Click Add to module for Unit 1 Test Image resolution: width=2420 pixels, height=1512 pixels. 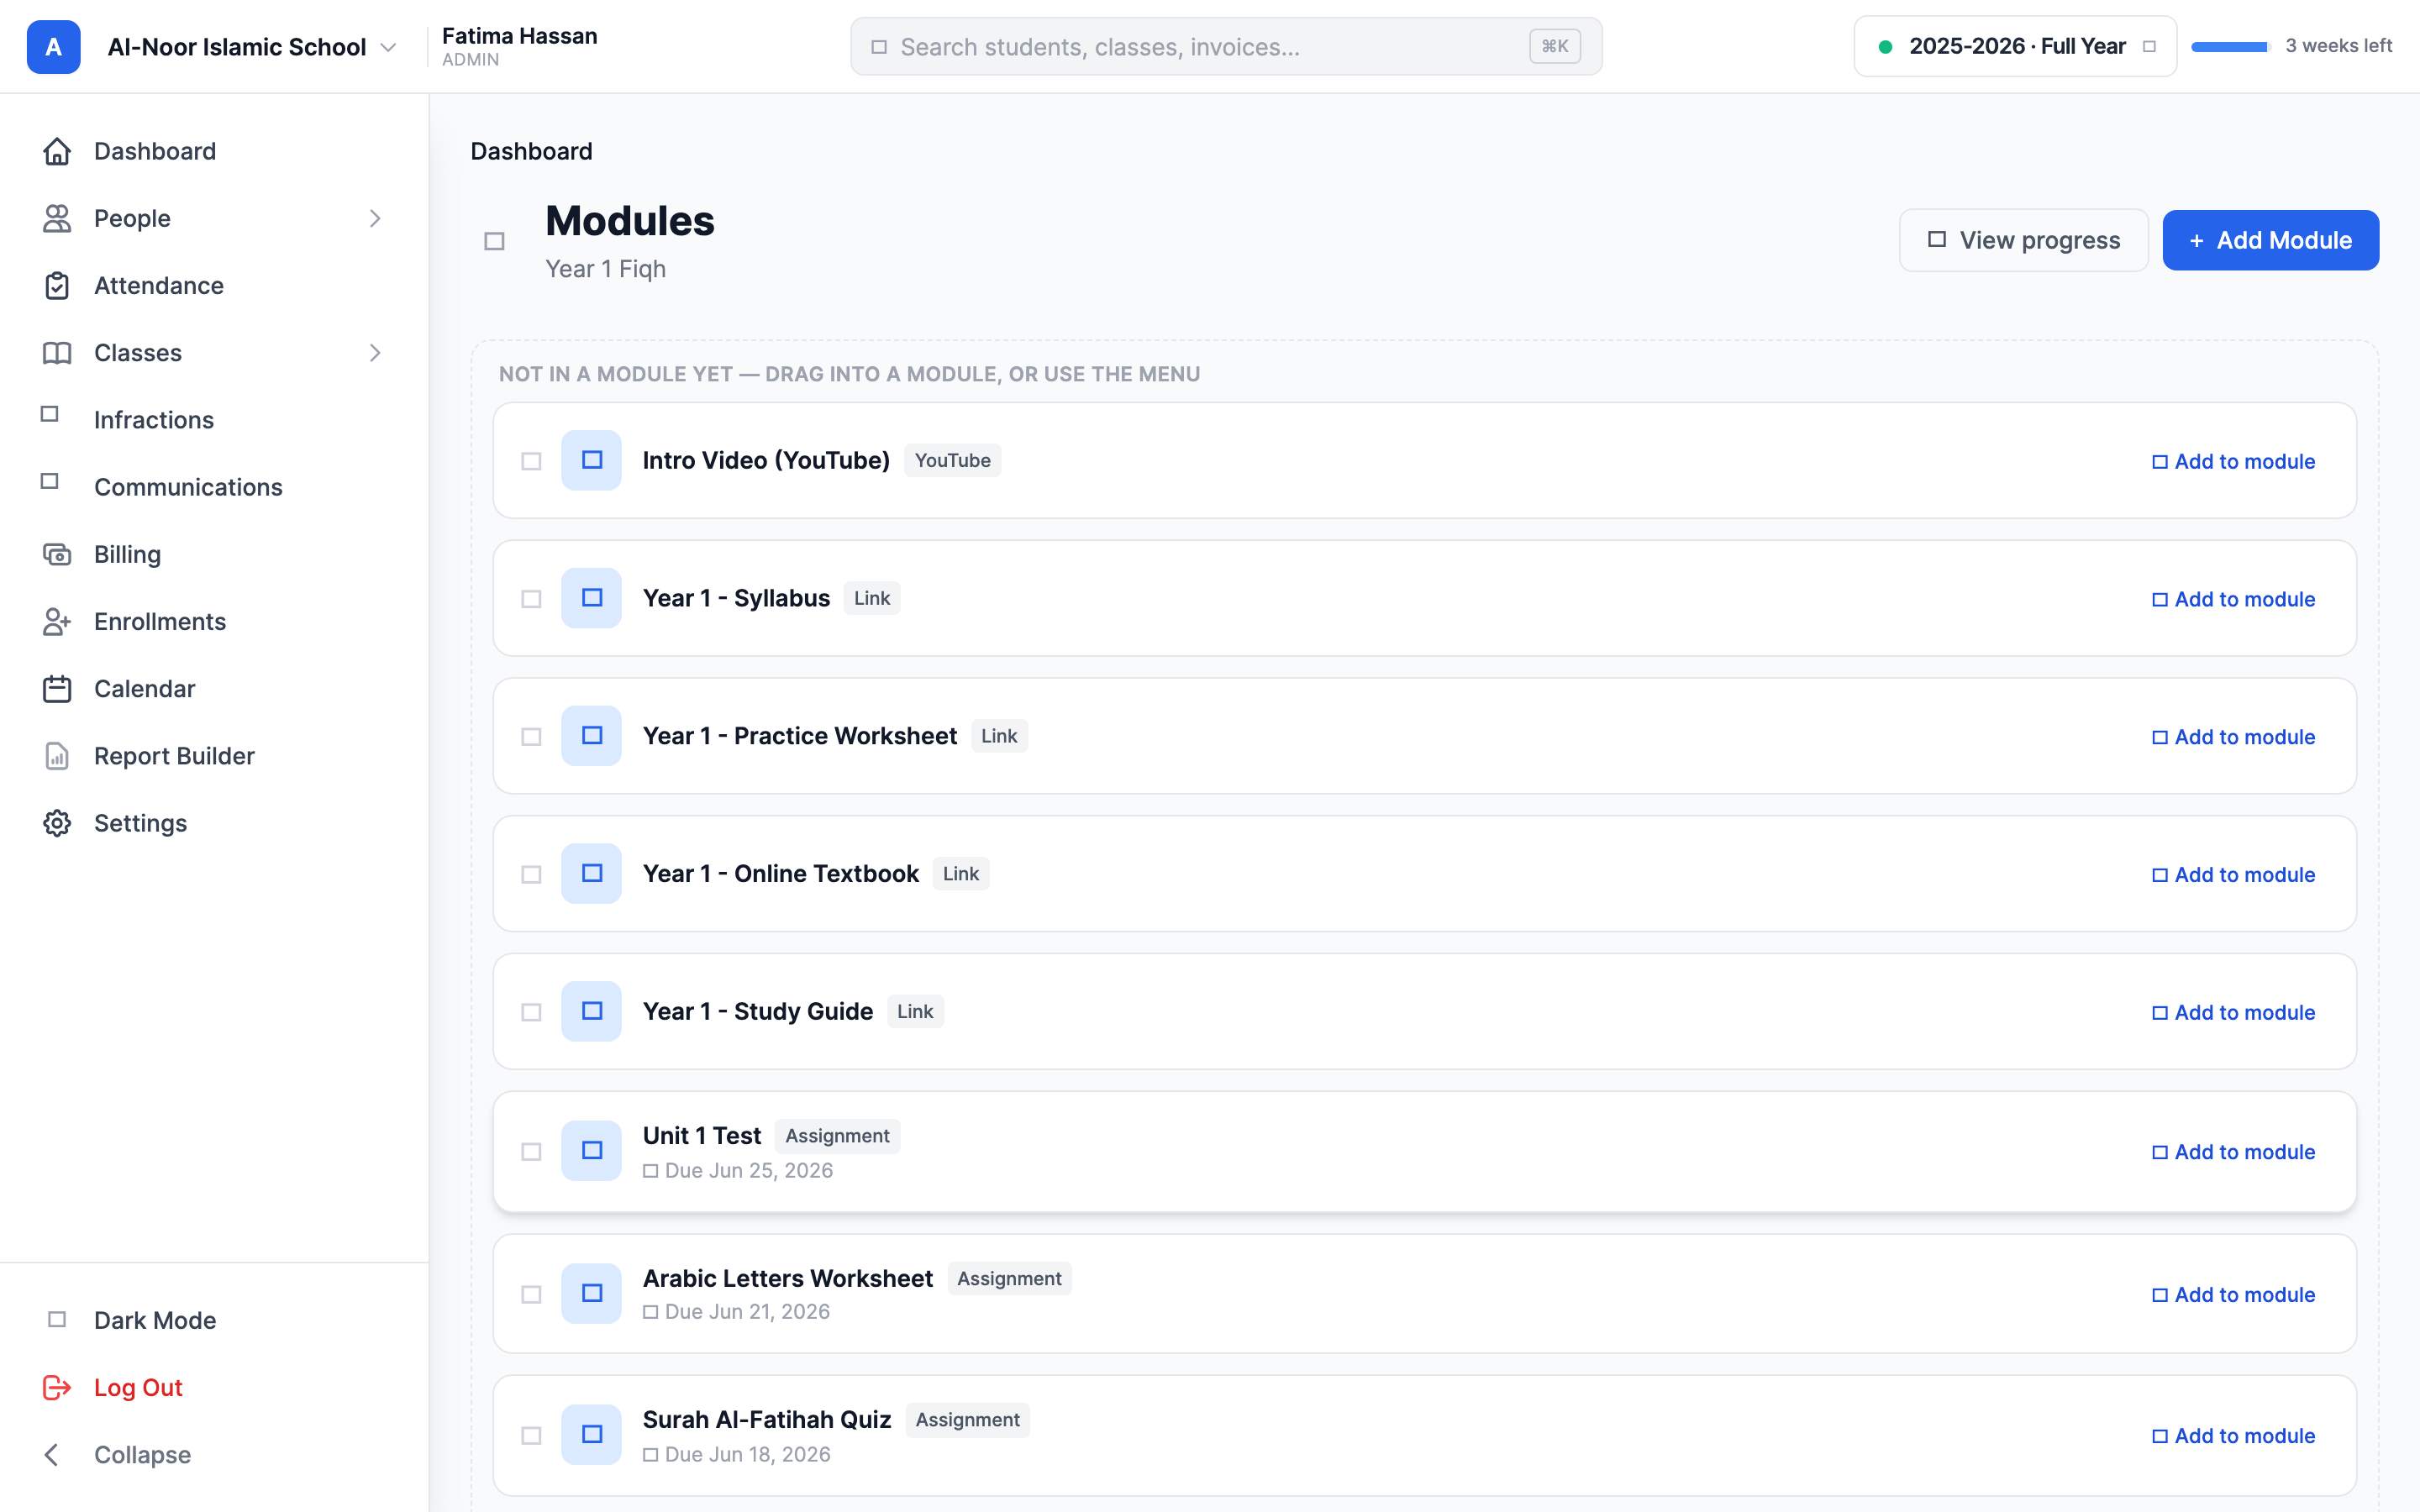click(2233, 1152)
